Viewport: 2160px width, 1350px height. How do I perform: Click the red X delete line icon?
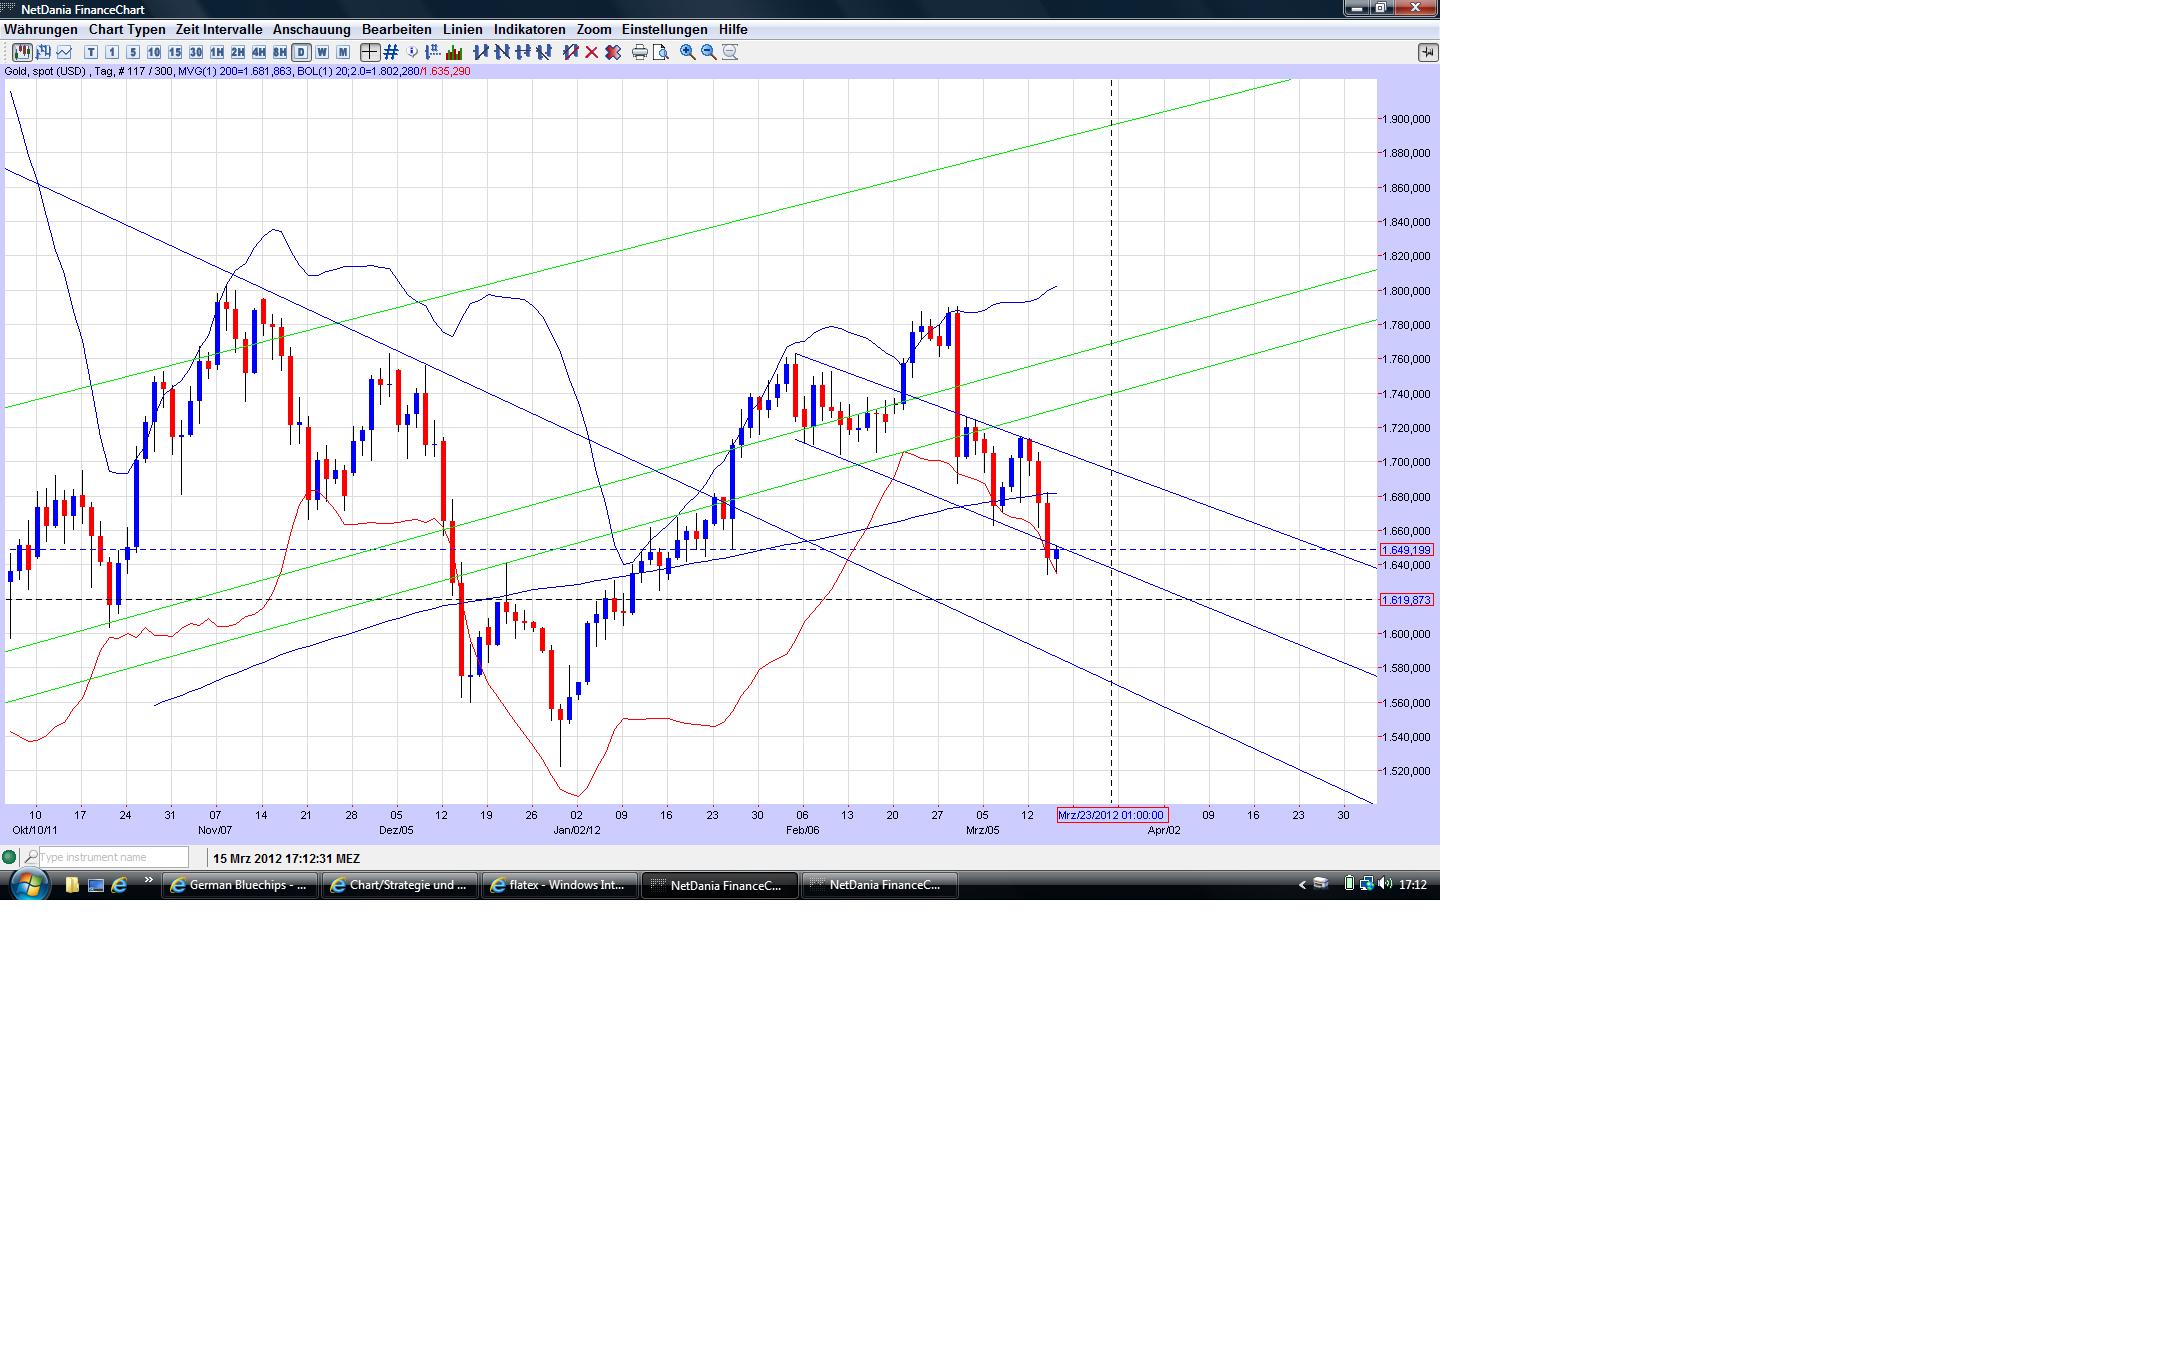(x=591, y=52)
